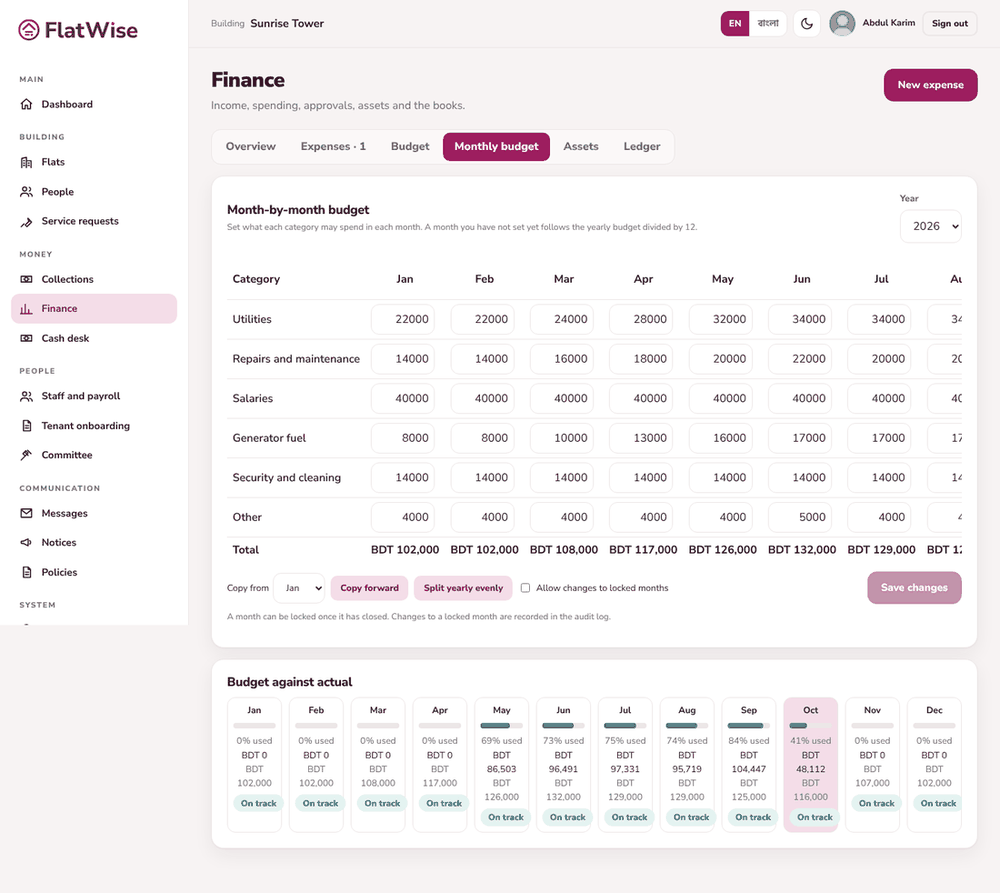Click the Flats building icon
Viewport: 1000px width, 893px height.
click(x=26, y=162)
